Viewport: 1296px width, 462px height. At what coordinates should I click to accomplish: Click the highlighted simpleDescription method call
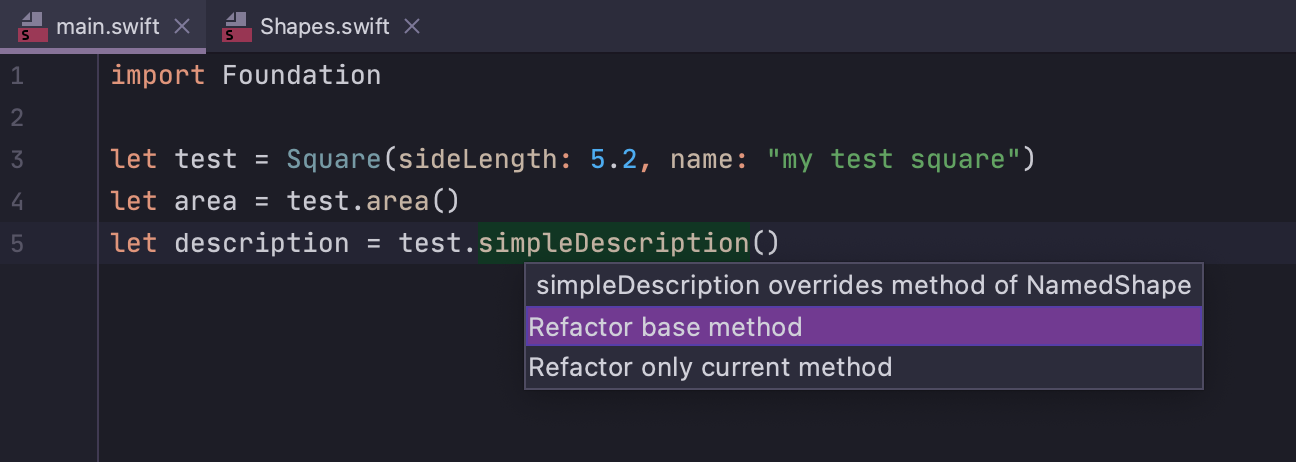point(613,243)
